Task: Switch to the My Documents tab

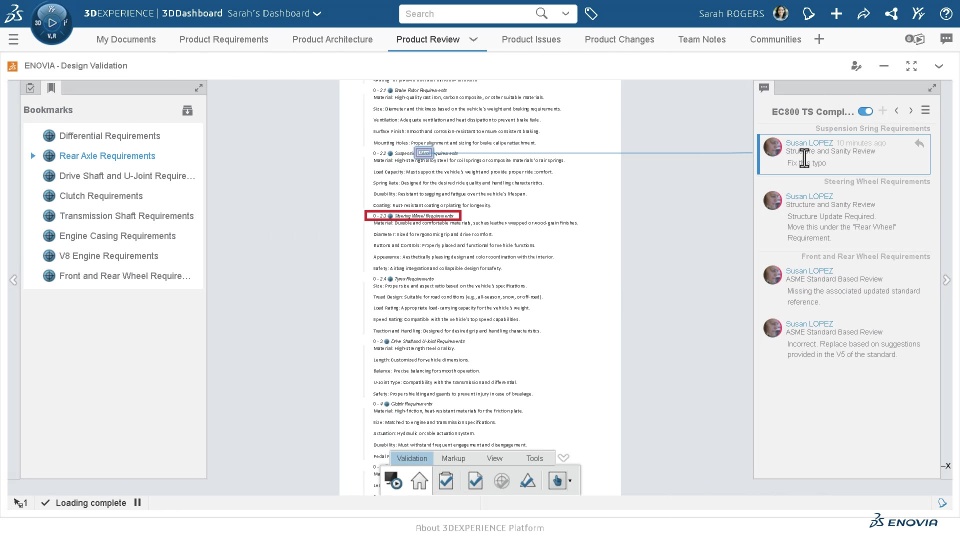Action: [126, 39]
